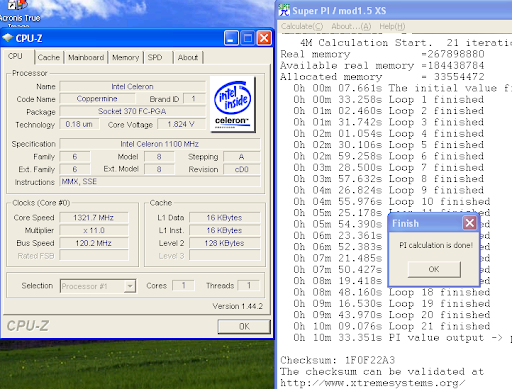Expand the Processor #1 selection dropdown
512x389 pixels.
coord(130,286)
